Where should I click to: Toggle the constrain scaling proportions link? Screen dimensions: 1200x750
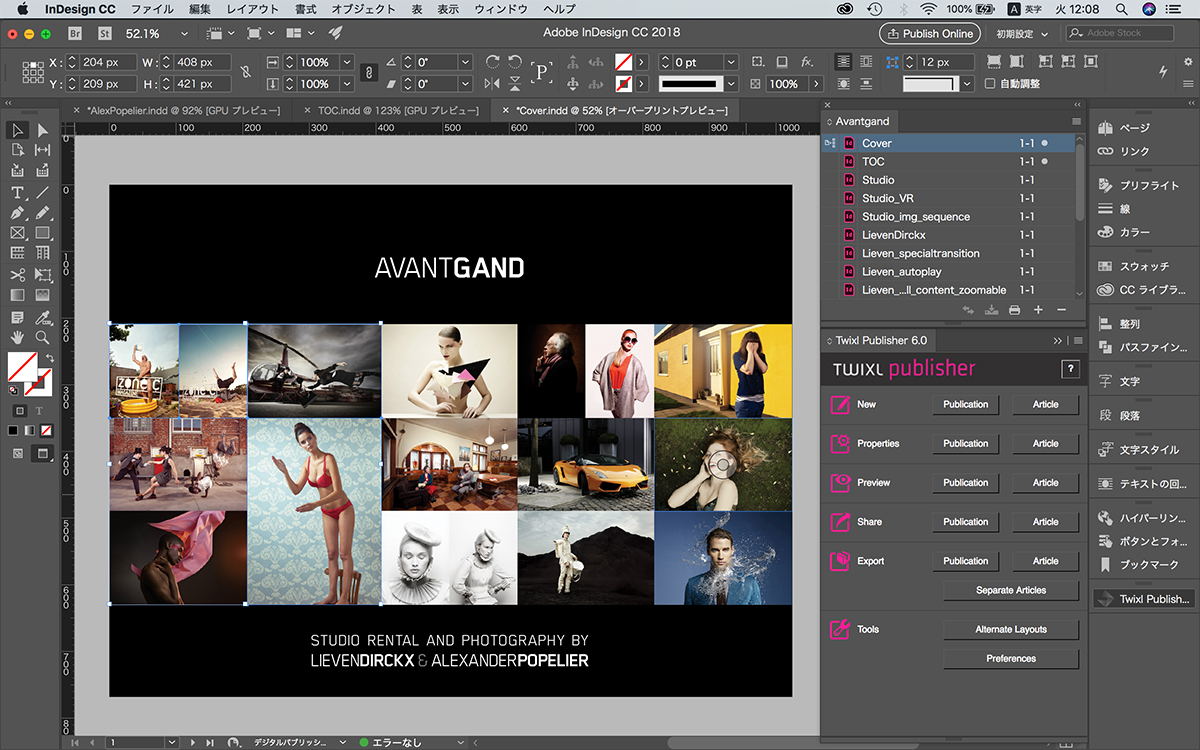point(368,73)
